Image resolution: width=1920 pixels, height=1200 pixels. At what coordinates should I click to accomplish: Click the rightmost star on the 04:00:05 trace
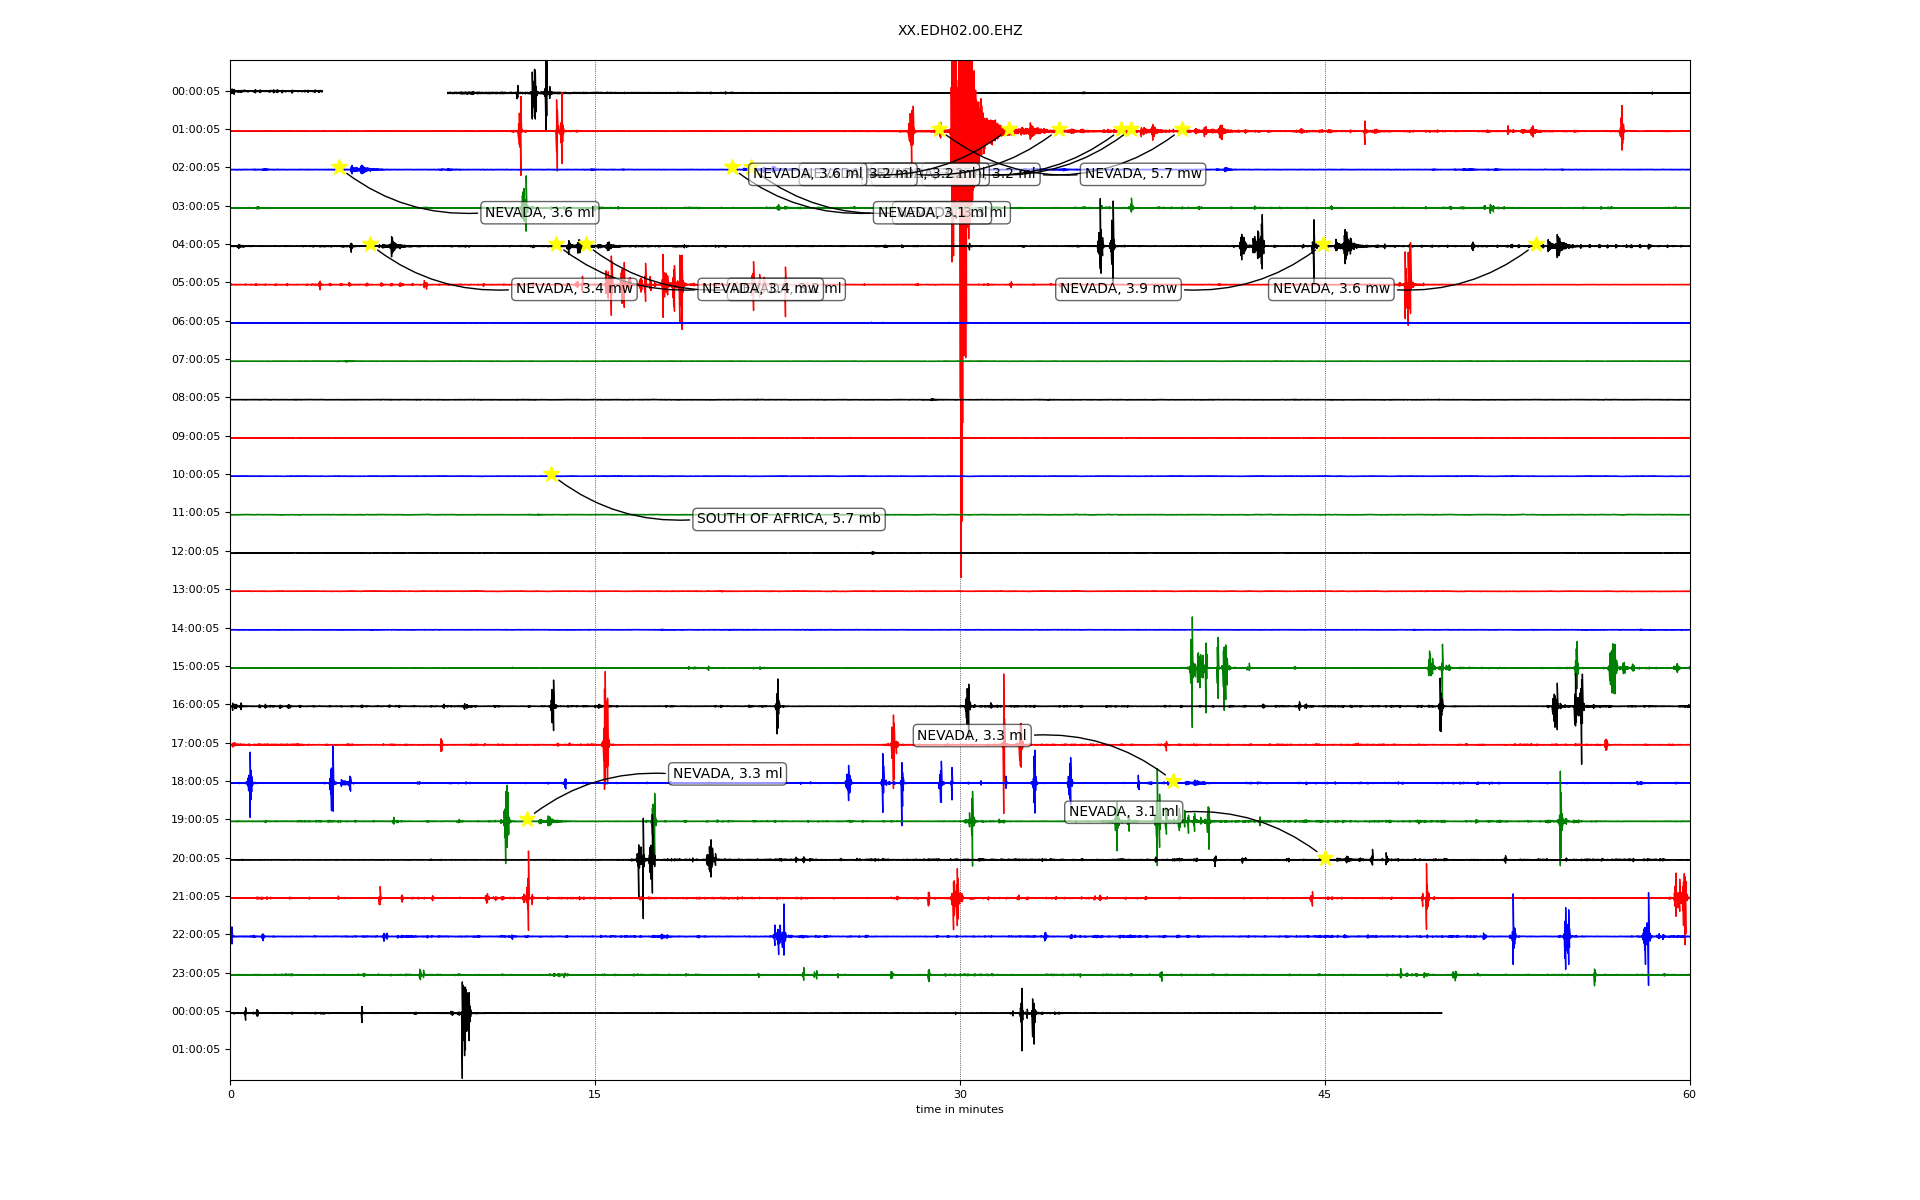point(1536,244)
